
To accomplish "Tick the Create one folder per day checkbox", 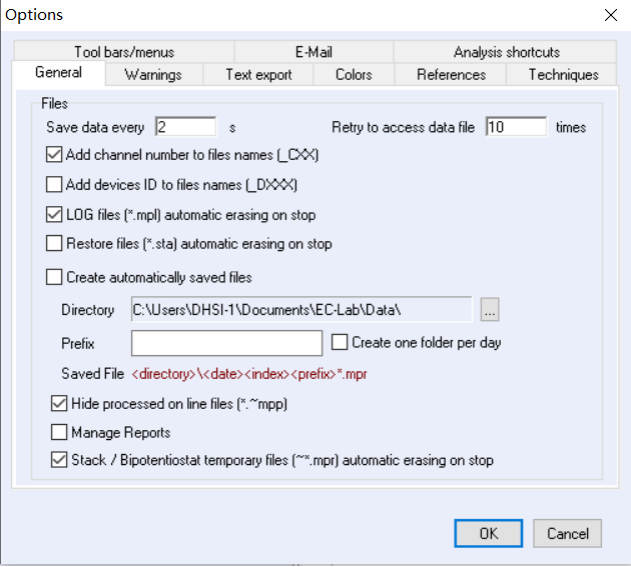I will [x=340, y=342].
